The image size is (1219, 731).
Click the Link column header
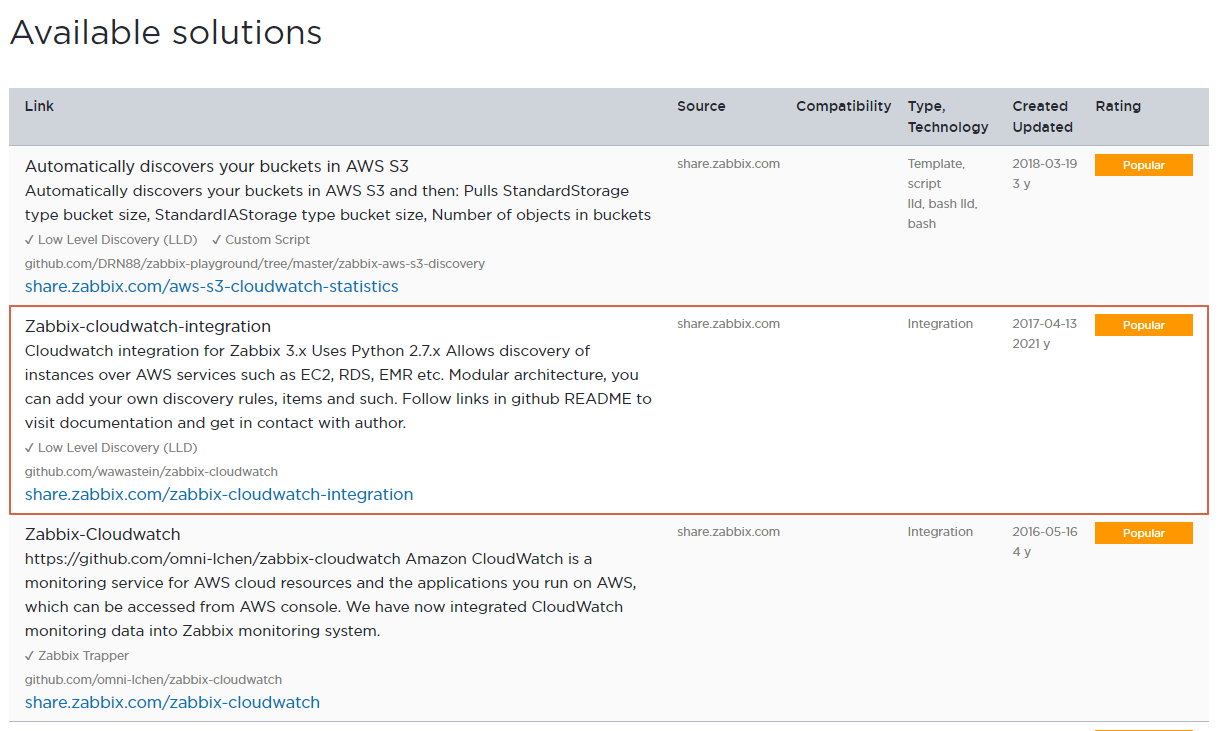pos(40,106)
